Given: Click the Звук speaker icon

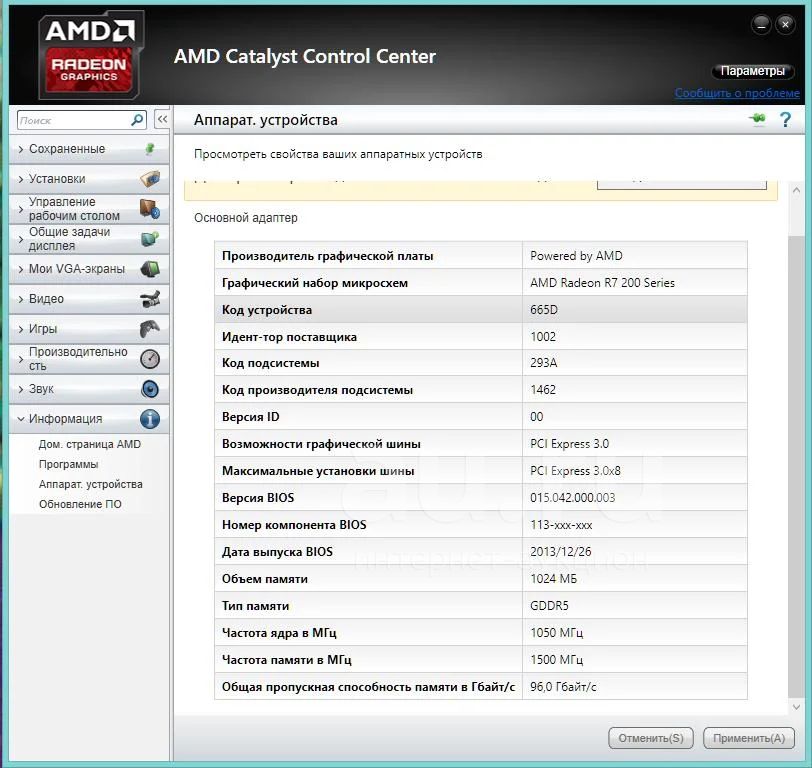Looking at the screenshot, I should [149, 389].
